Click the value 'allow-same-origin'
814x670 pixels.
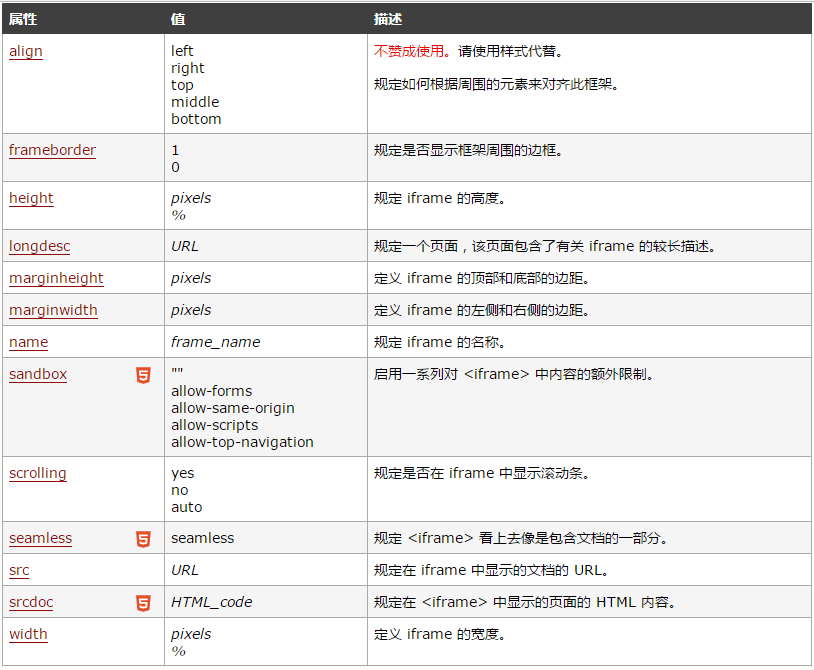click(x=233, y=408)
